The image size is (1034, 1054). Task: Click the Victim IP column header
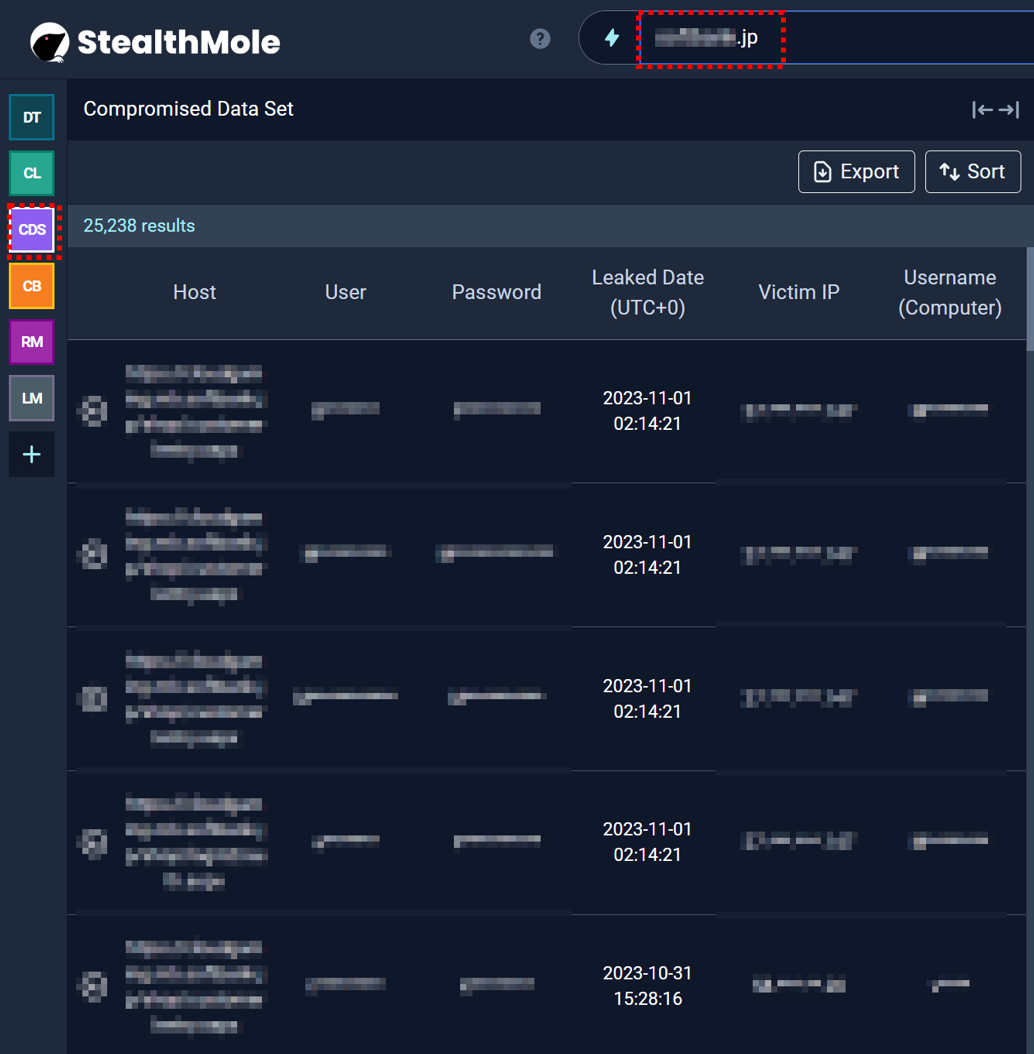pyautogui.click(x=798, y=293)
